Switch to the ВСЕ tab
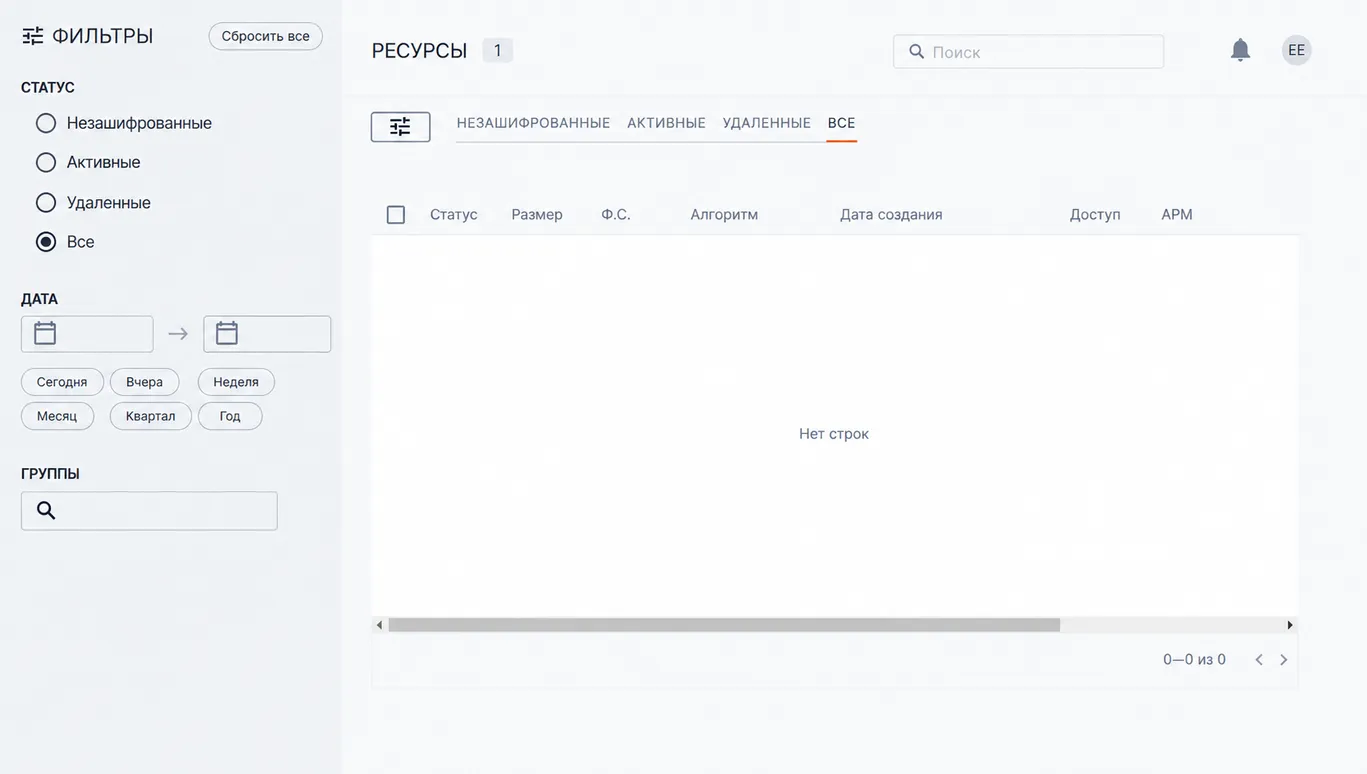 click(841, 123)
